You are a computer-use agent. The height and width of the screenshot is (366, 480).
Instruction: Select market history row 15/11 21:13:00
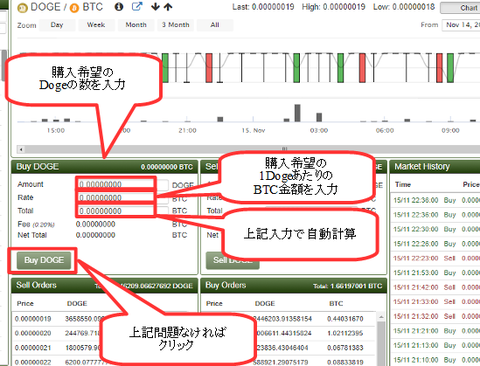436,345
